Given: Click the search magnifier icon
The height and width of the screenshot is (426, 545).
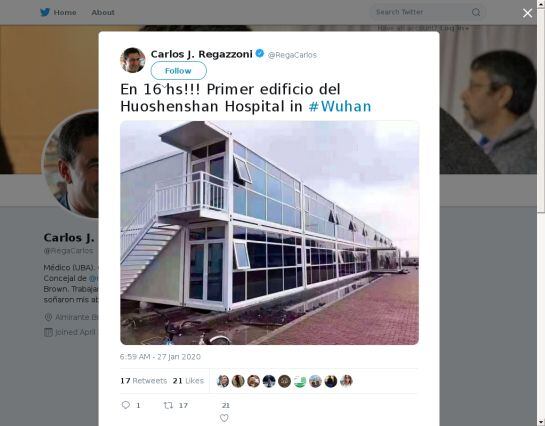Looking at the screenshot, I should pos(476,13).
